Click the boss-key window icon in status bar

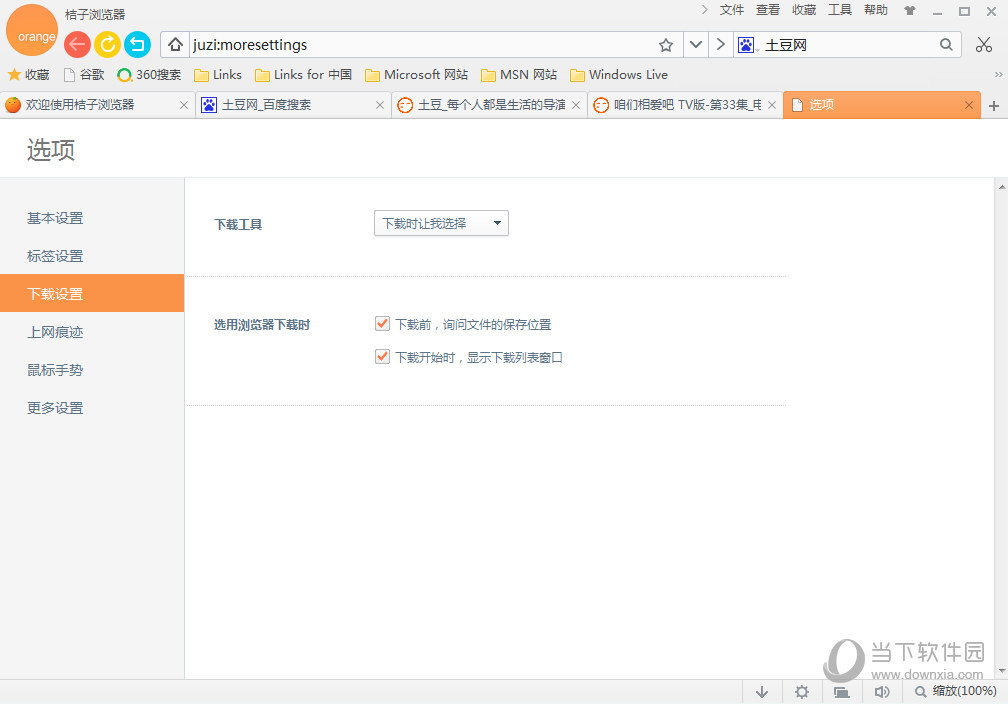coord(841,691)
